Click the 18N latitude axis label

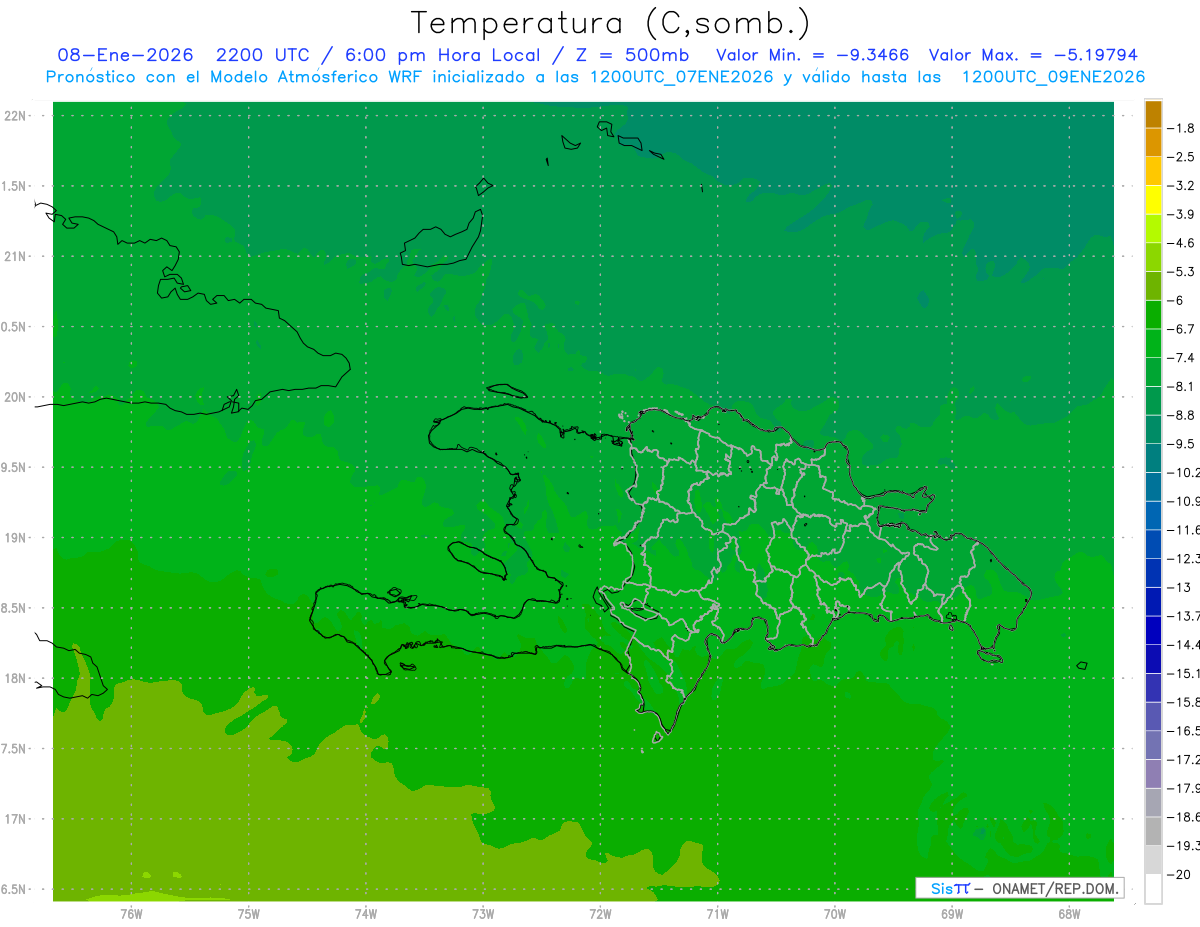[x=15, y=679]
